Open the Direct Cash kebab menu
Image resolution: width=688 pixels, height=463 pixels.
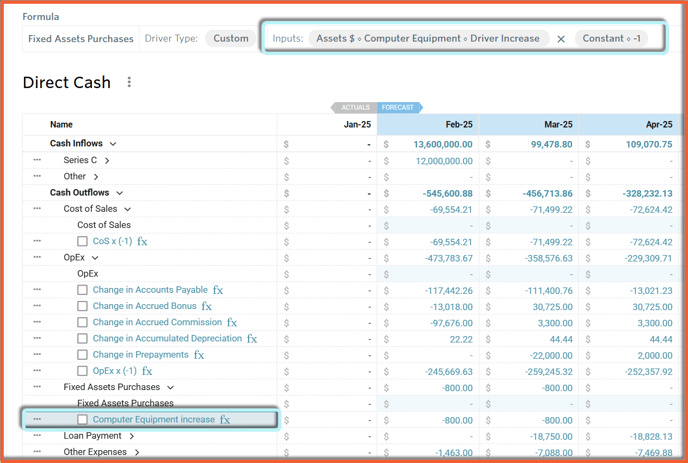[129, 82]
